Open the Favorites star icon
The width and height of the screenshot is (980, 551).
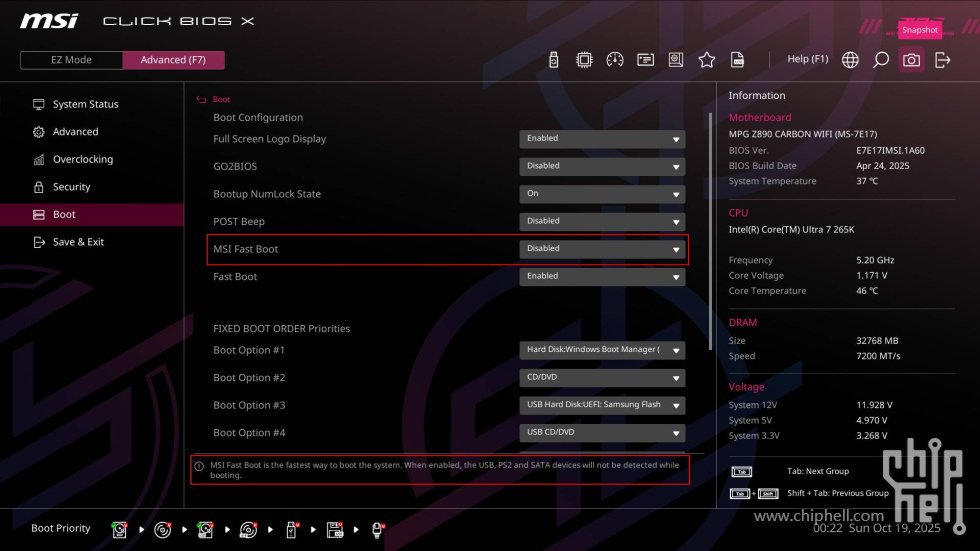click(707, 60)
